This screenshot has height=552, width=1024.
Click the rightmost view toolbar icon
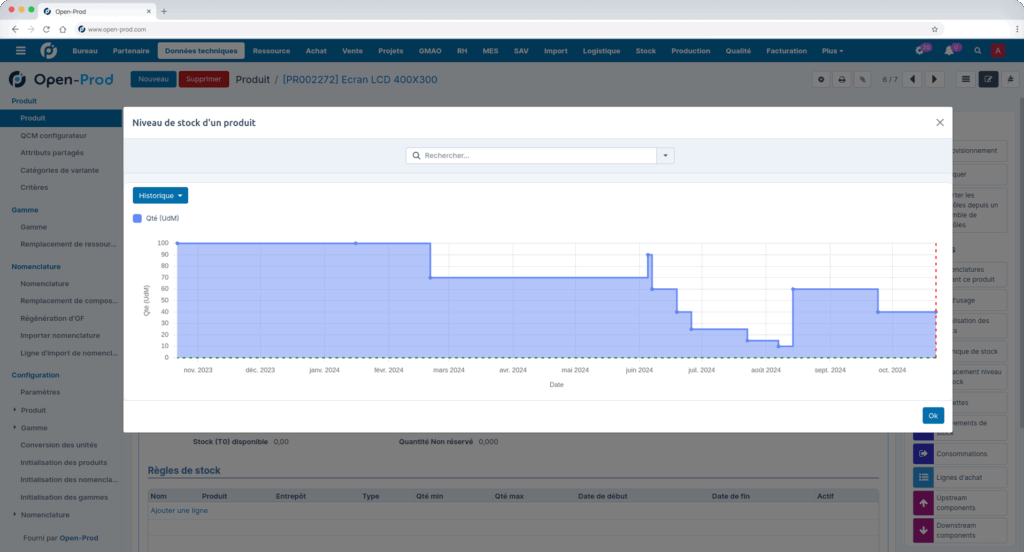1010,80
